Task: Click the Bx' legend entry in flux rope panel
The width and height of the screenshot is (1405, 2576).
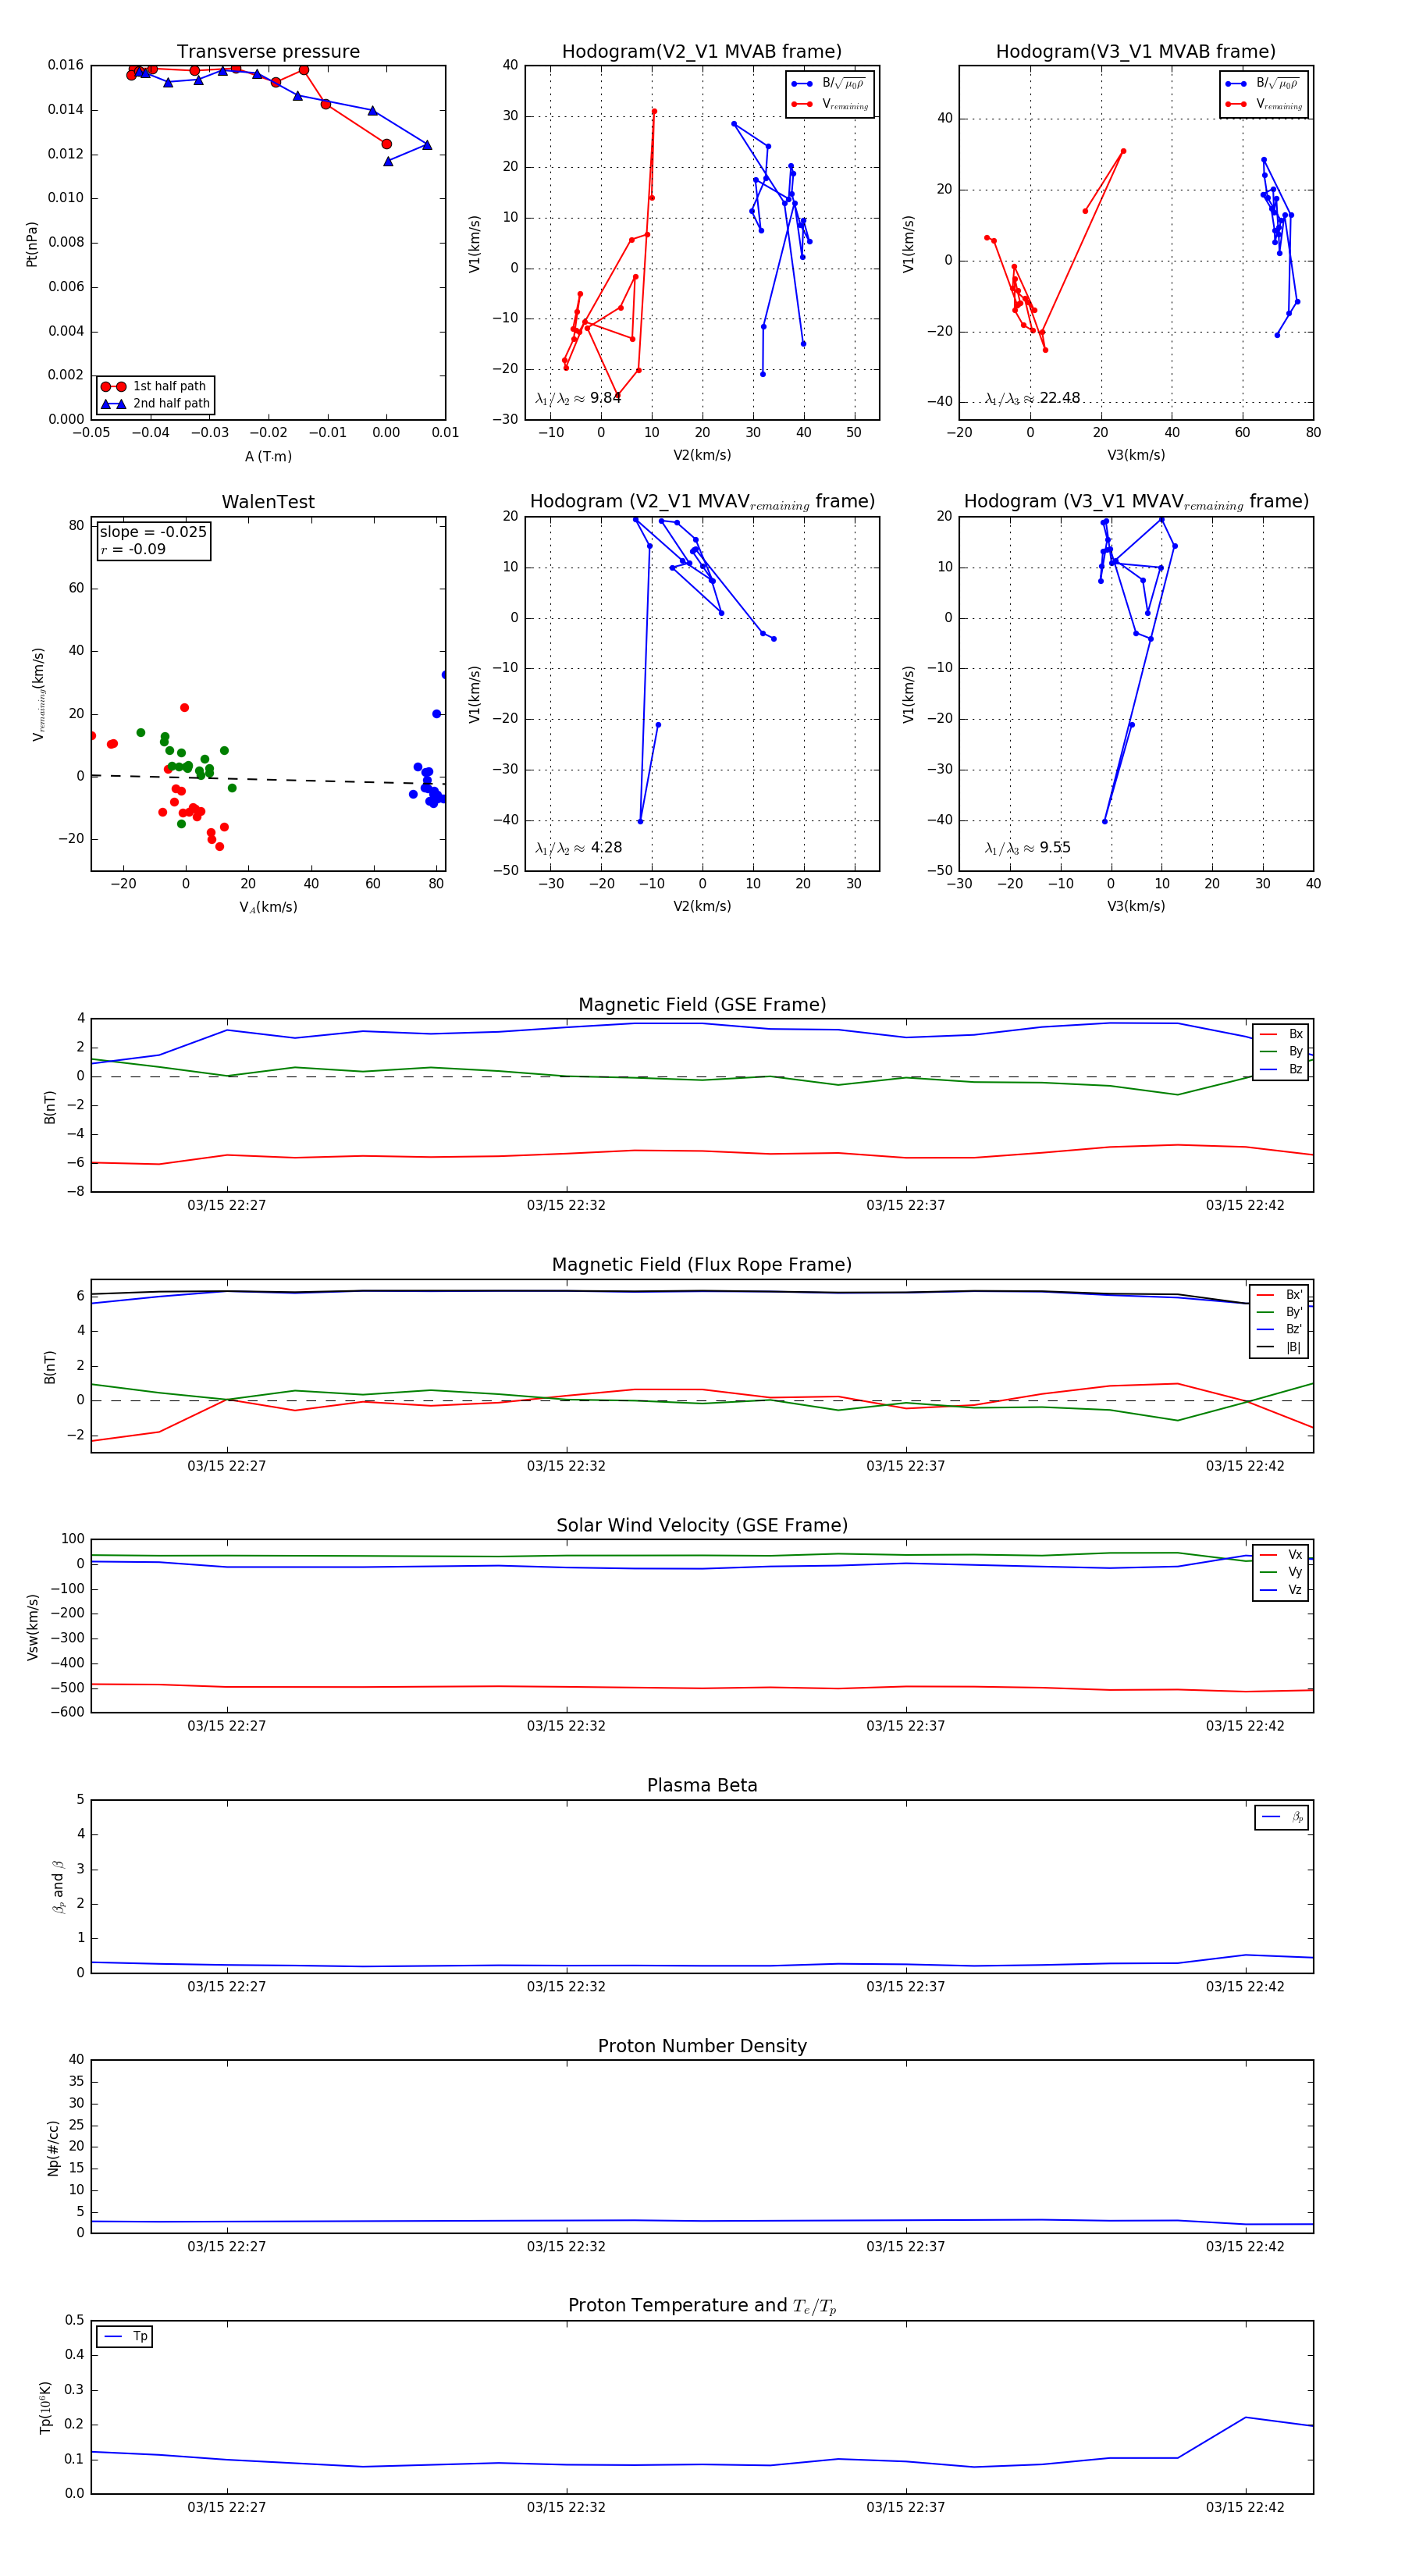Action: 1280,1294
